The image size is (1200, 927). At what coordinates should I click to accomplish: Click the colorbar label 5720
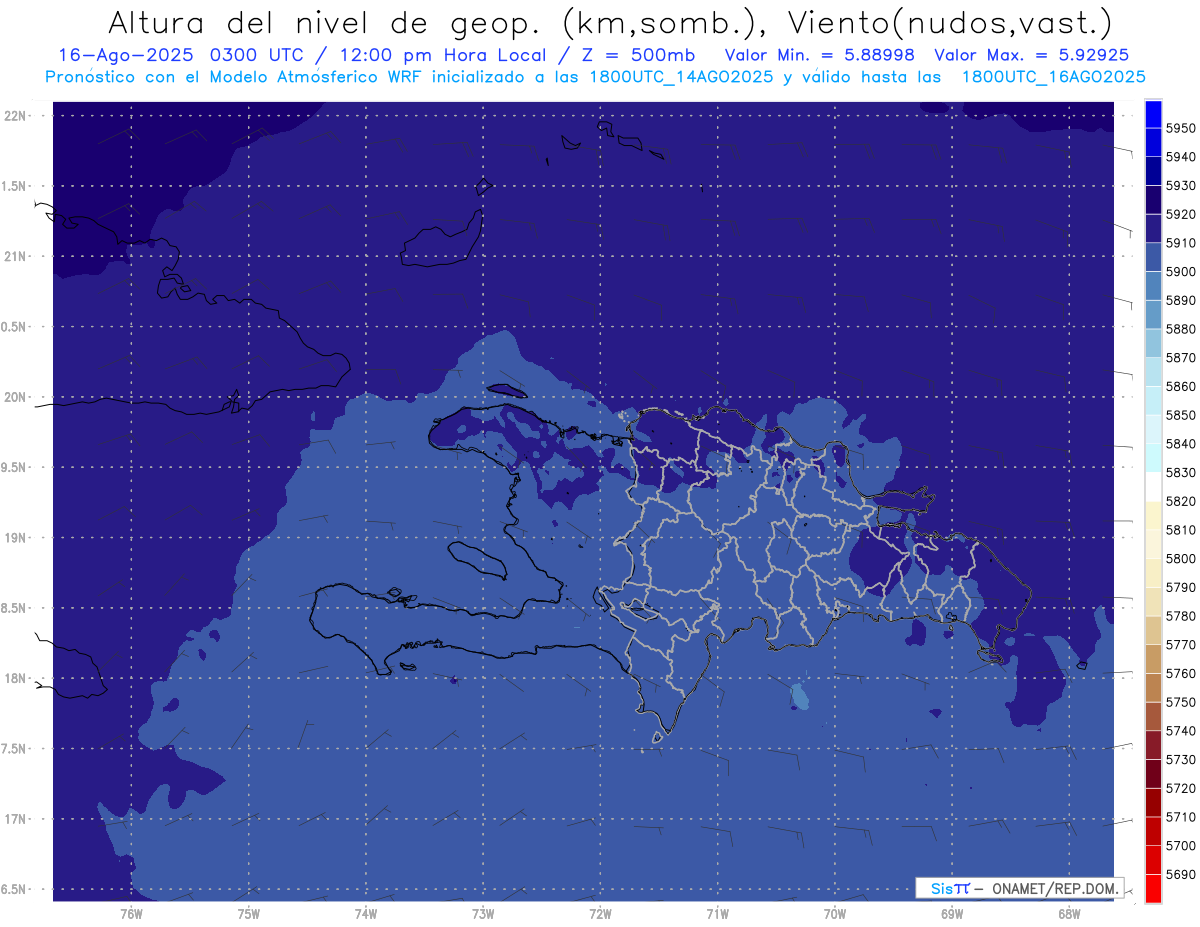1180,788
